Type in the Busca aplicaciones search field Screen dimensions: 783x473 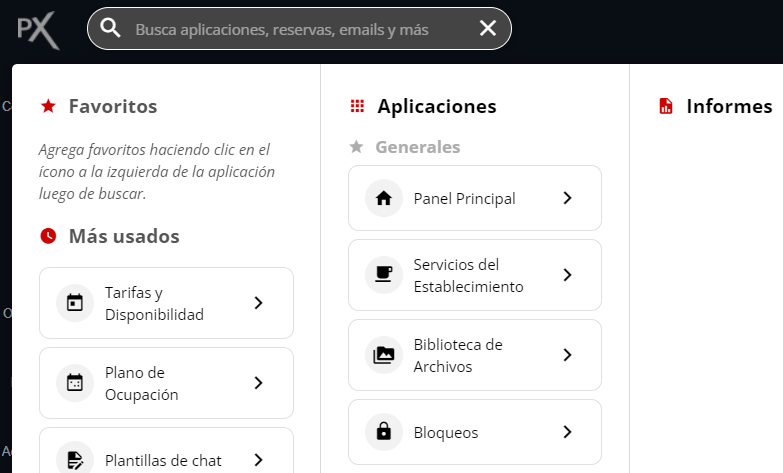click(x=290, y=29)
